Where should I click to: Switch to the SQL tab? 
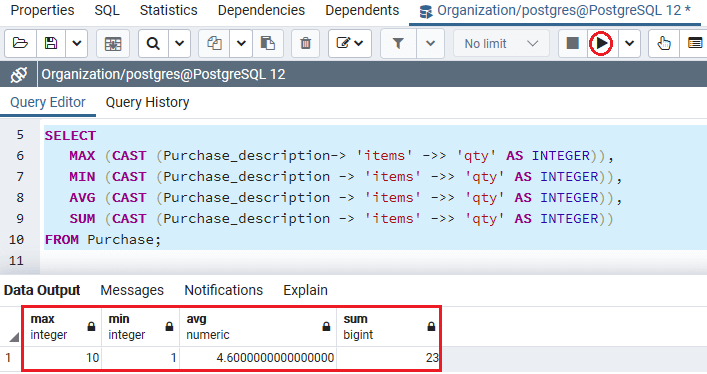(107, 10)
